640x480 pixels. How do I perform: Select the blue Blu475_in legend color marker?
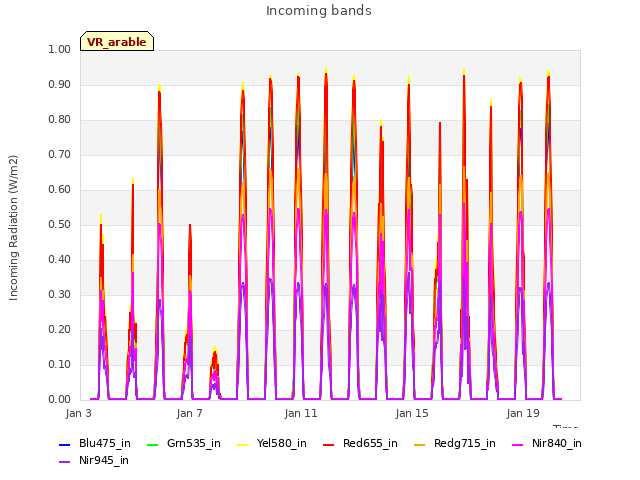(x=65, y=444)
